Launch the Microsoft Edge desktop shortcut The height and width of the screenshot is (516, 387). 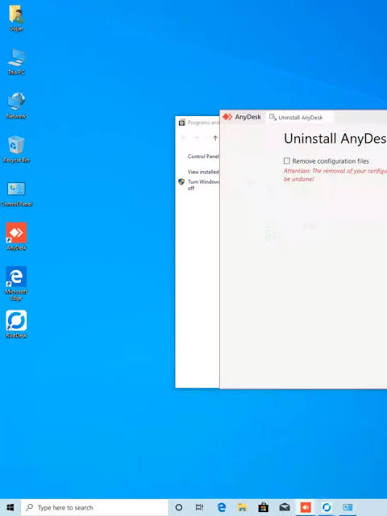(x=16, y=284)
